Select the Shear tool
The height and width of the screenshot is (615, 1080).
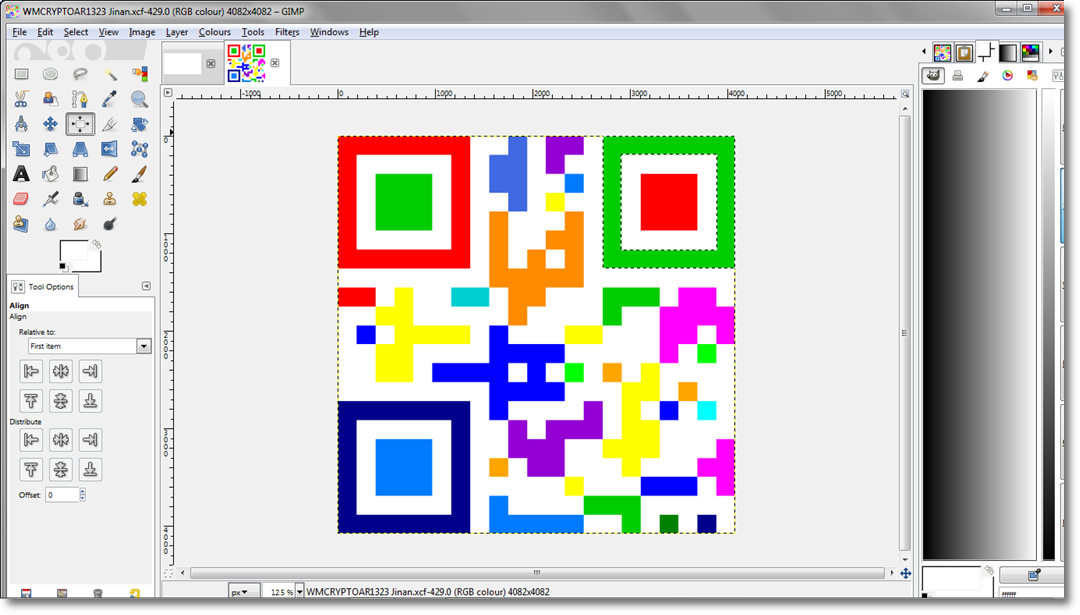click(x=50, y=149)
